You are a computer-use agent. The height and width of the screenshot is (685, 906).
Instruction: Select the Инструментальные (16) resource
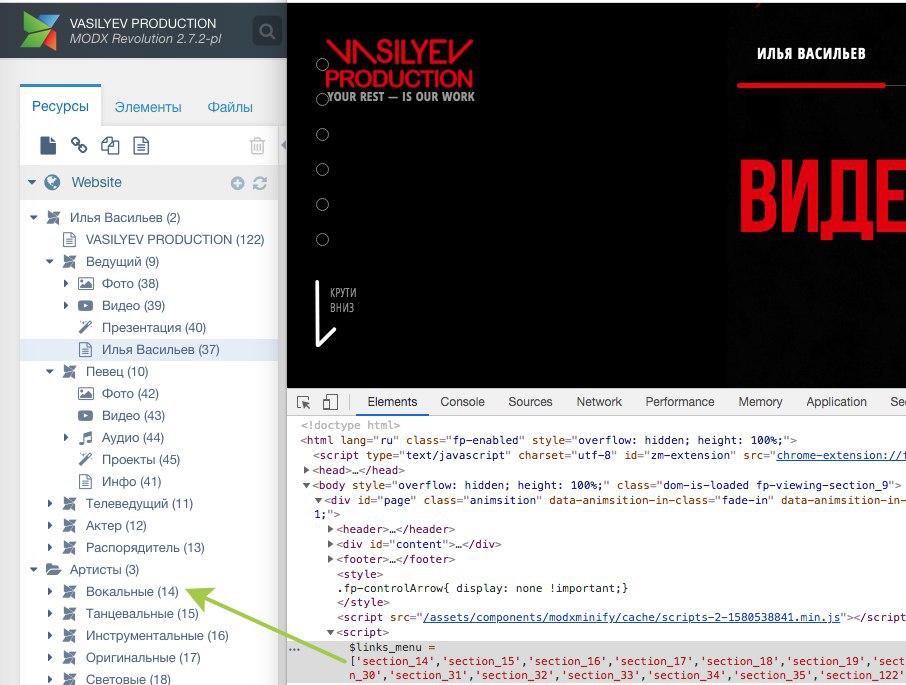click(157, 636)
